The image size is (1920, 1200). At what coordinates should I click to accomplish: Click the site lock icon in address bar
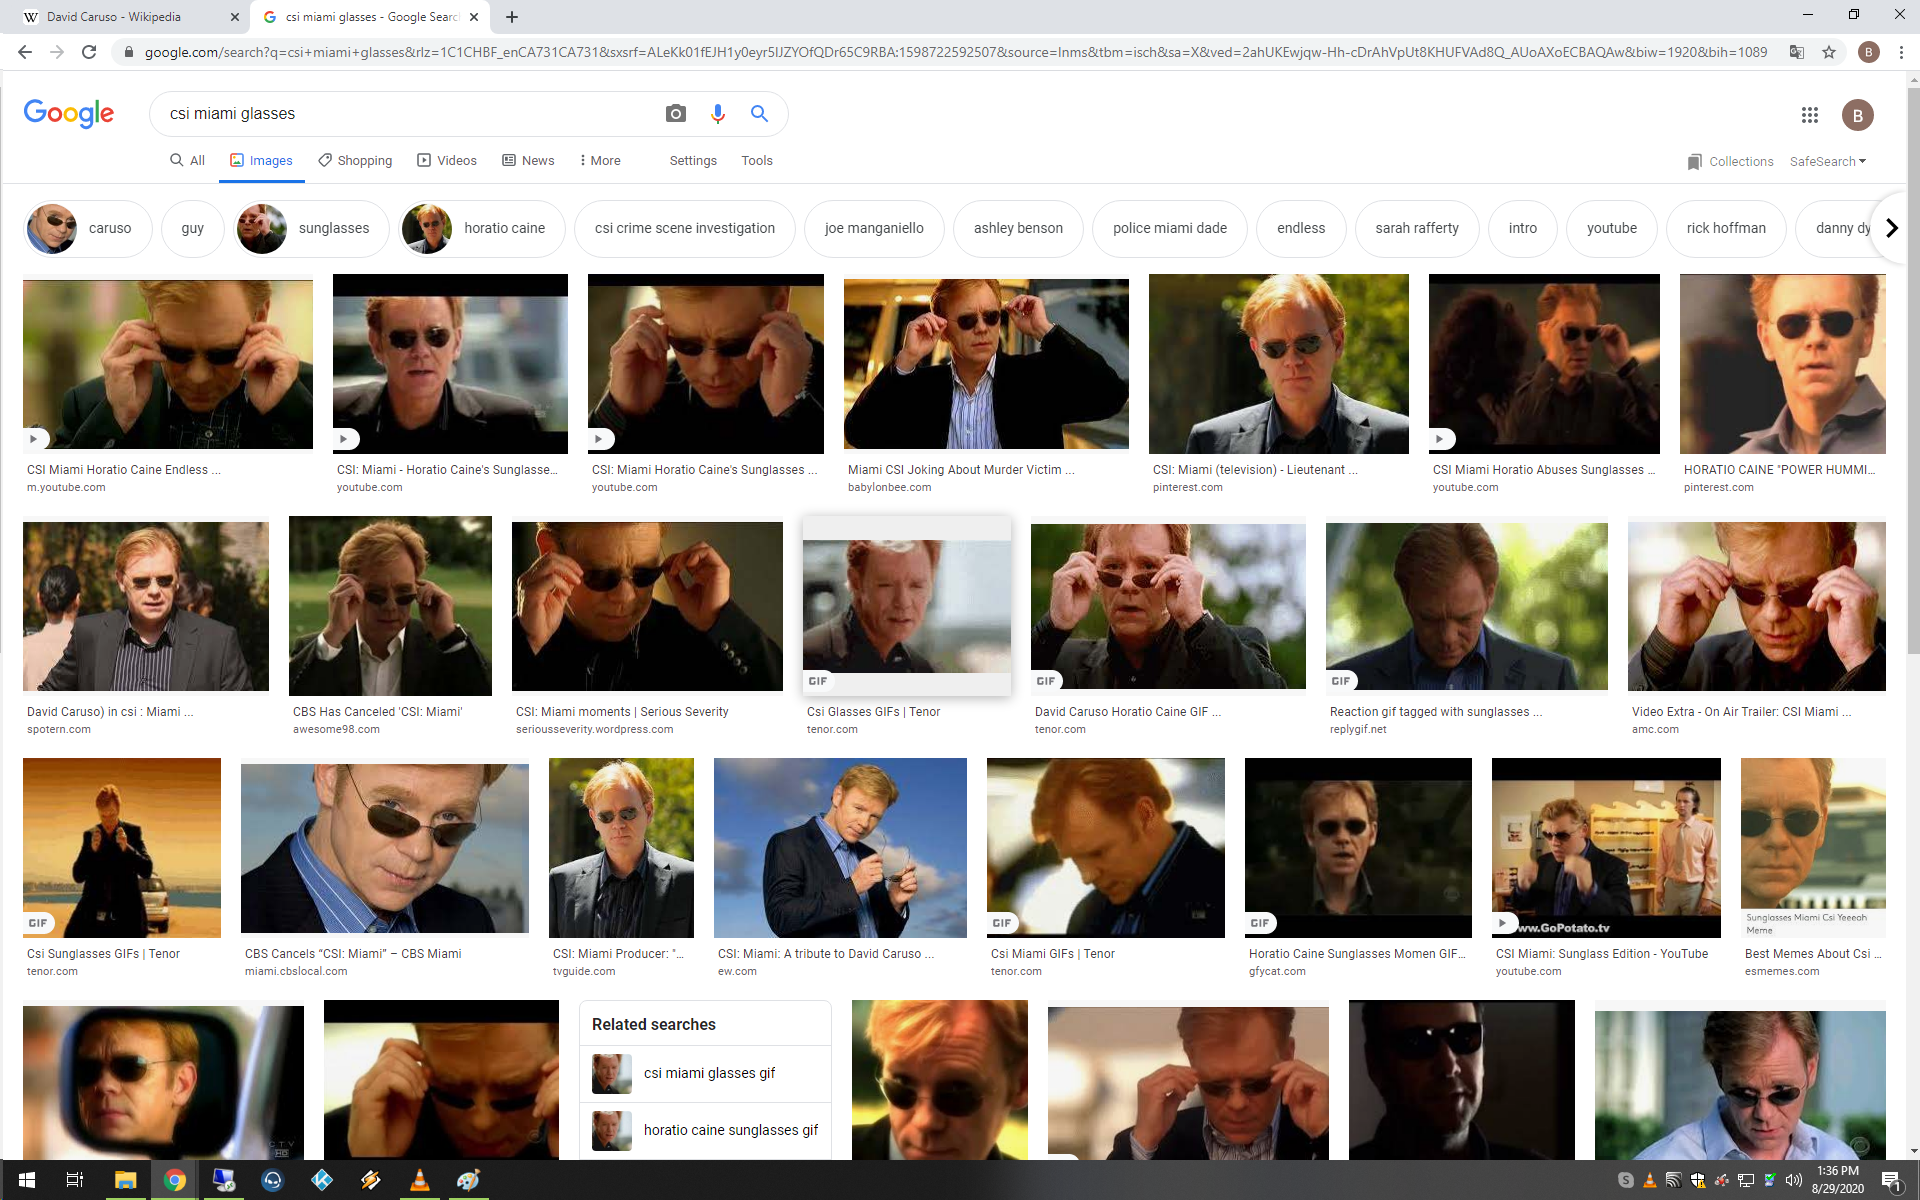128,52
